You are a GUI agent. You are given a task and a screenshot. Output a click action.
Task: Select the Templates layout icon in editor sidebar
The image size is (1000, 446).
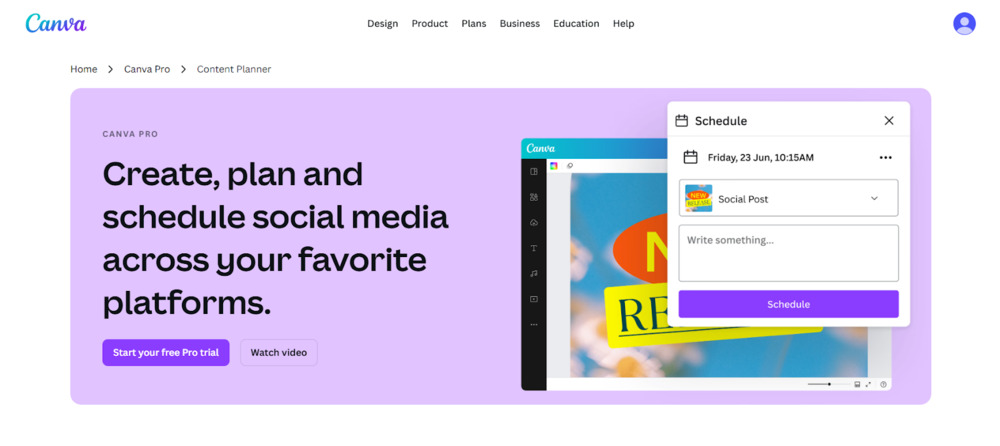534,171
